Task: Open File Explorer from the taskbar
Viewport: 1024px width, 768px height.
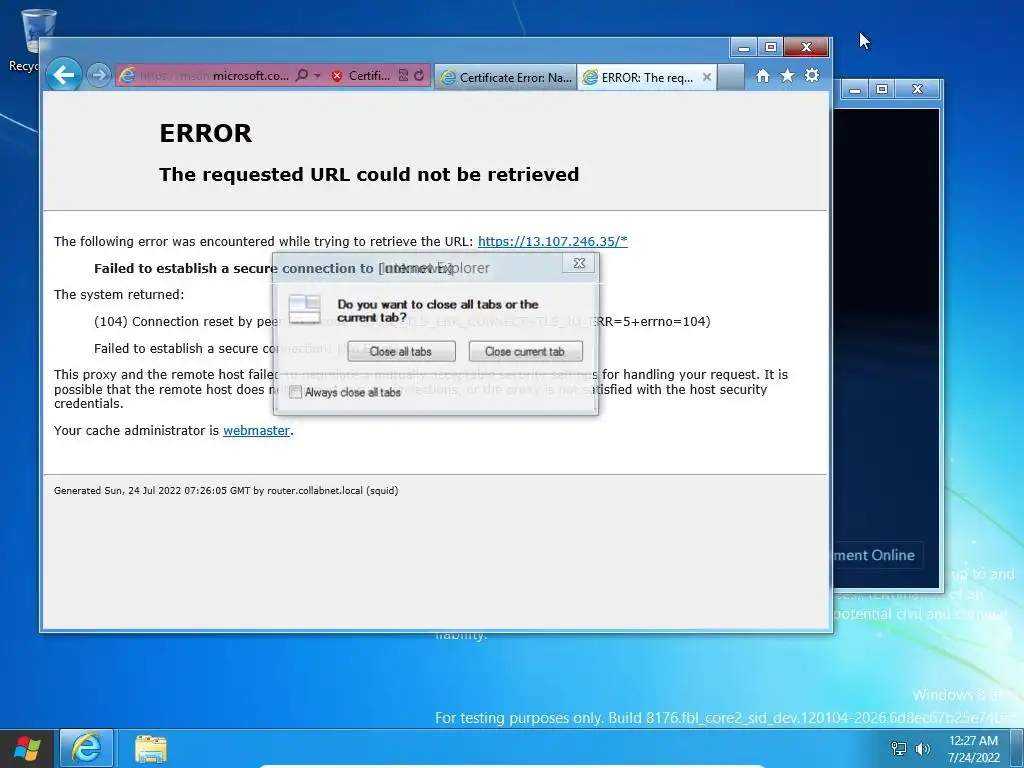Action: click(x=151, y=748)
